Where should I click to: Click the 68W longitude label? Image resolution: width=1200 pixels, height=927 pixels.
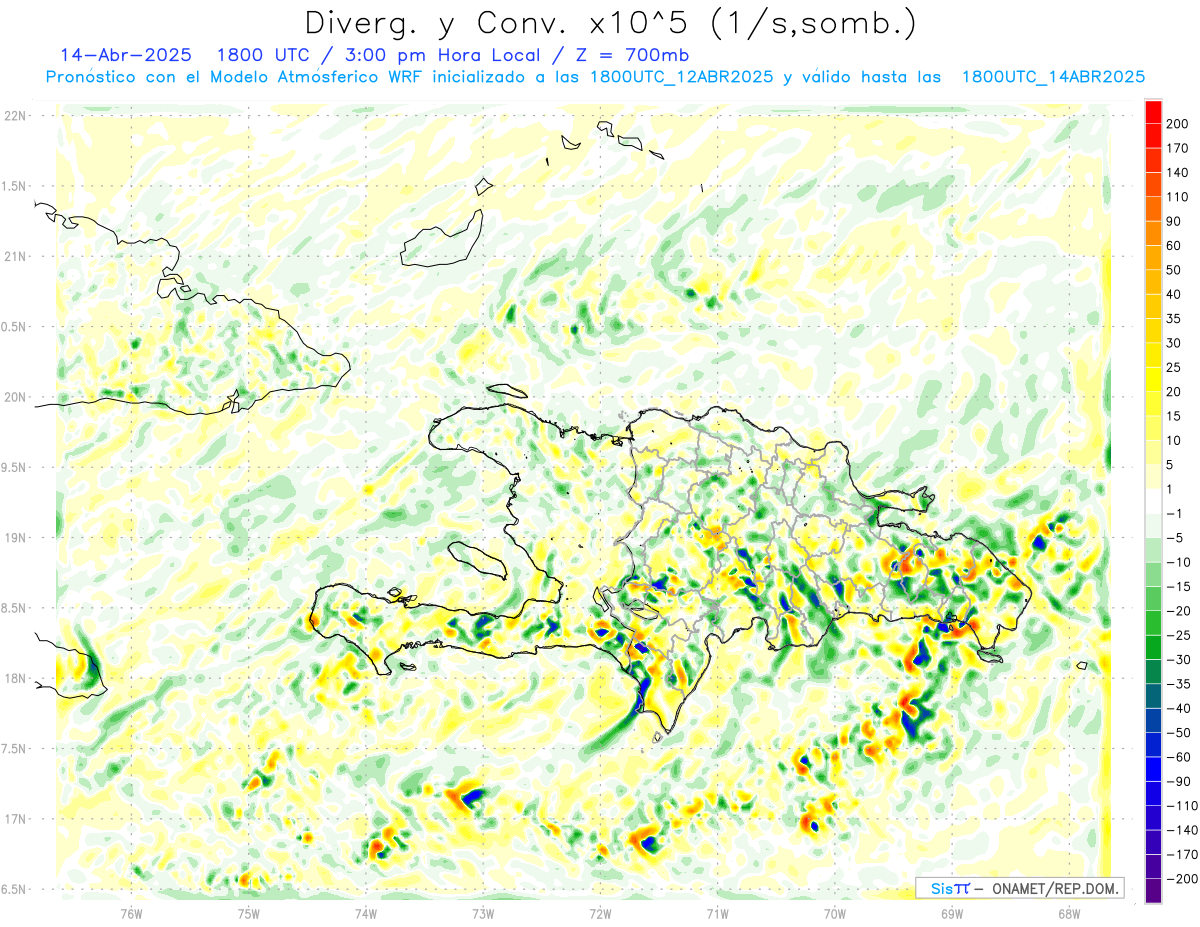pos(1069,913)
